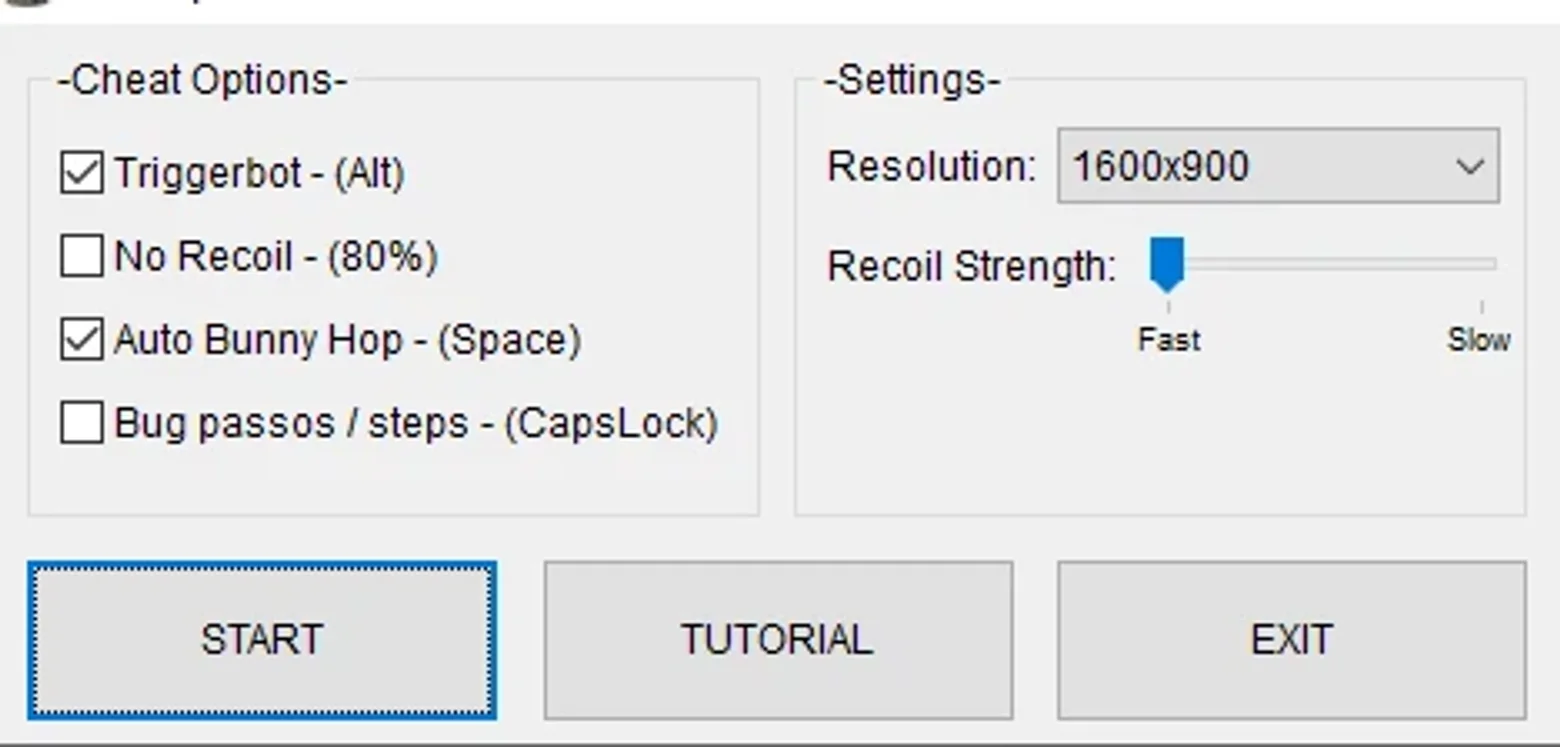
Task: Select the Fast tick label under the slider
Action: pyautogui.click(x=1169, y=340)
